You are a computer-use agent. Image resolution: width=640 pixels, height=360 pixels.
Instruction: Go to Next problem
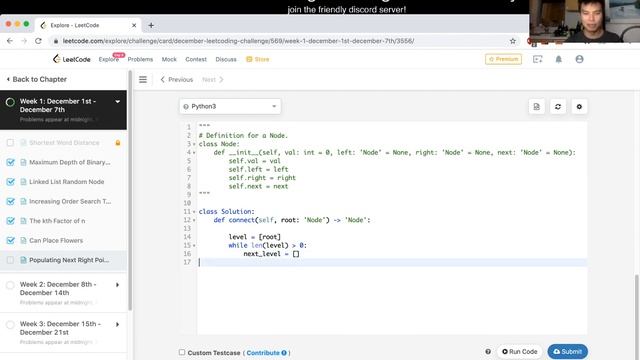click(x=213, y=80)
